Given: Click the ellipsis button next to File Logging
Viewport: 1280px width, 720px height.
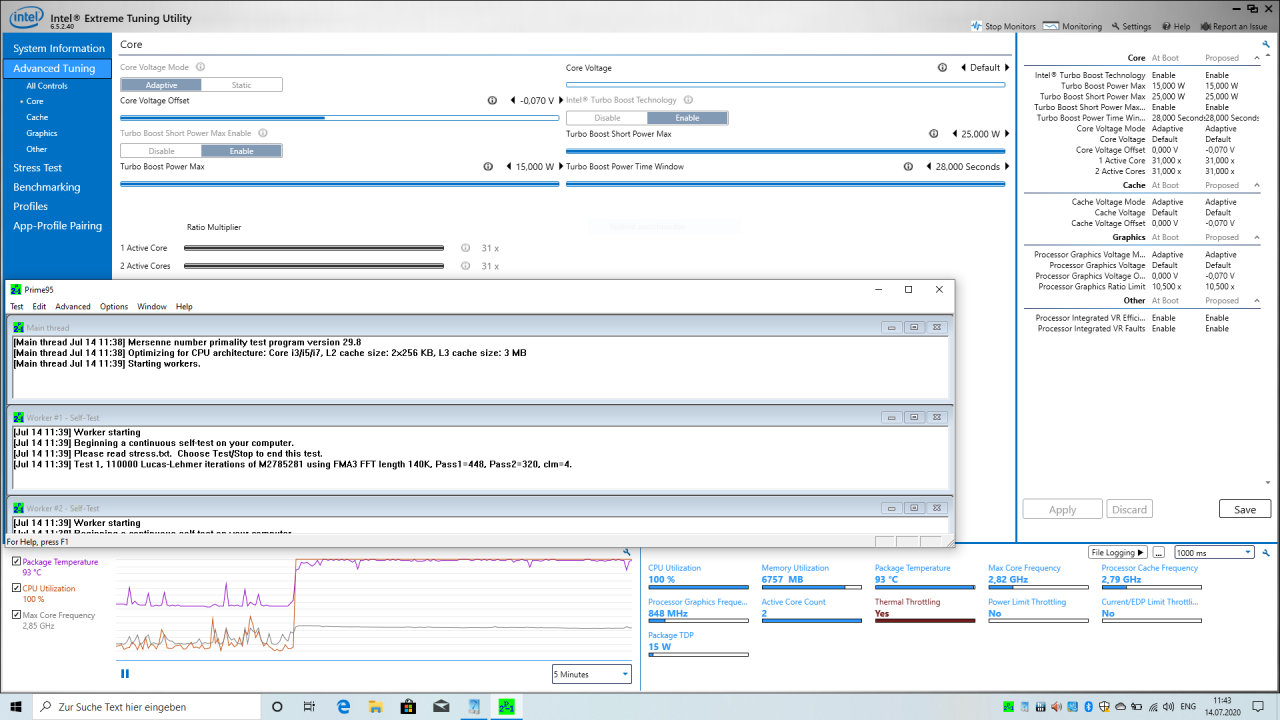Looking at the screenshot, I should click(1159, 552).
